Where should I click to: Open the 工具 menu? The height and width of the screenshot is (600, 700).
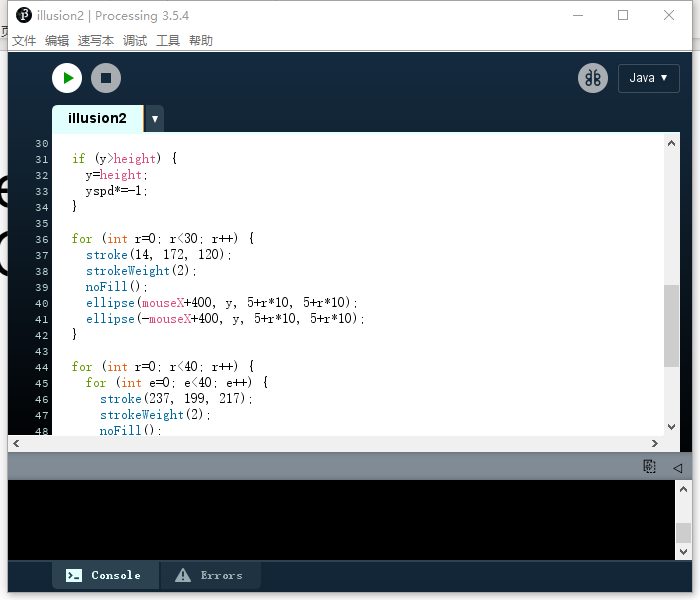(168, 41)
